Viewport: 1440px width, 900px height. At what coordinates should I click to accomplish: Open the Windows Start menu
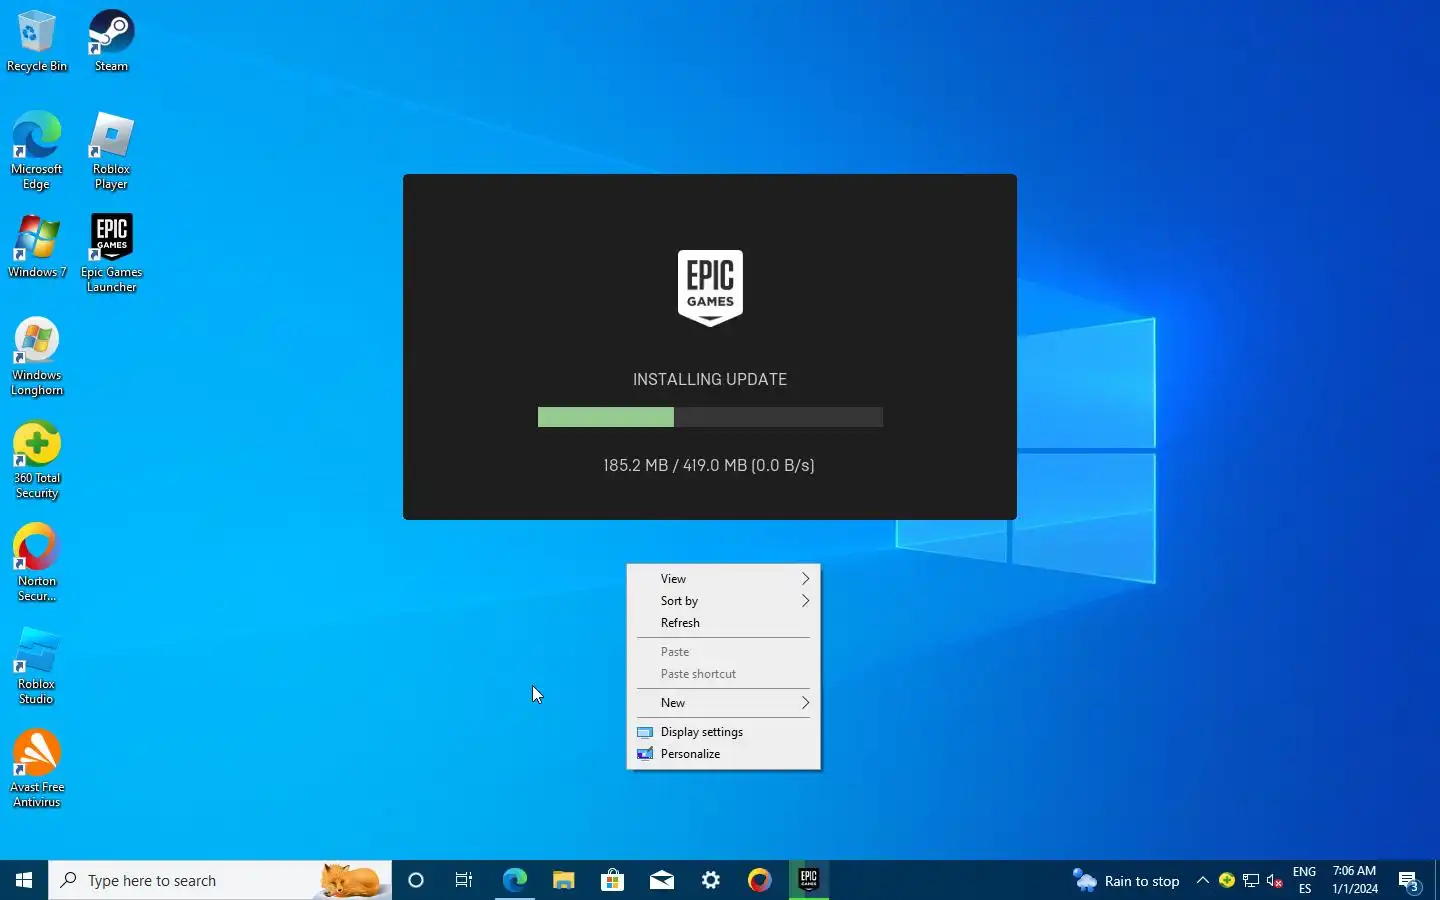(x=24, y=880)
